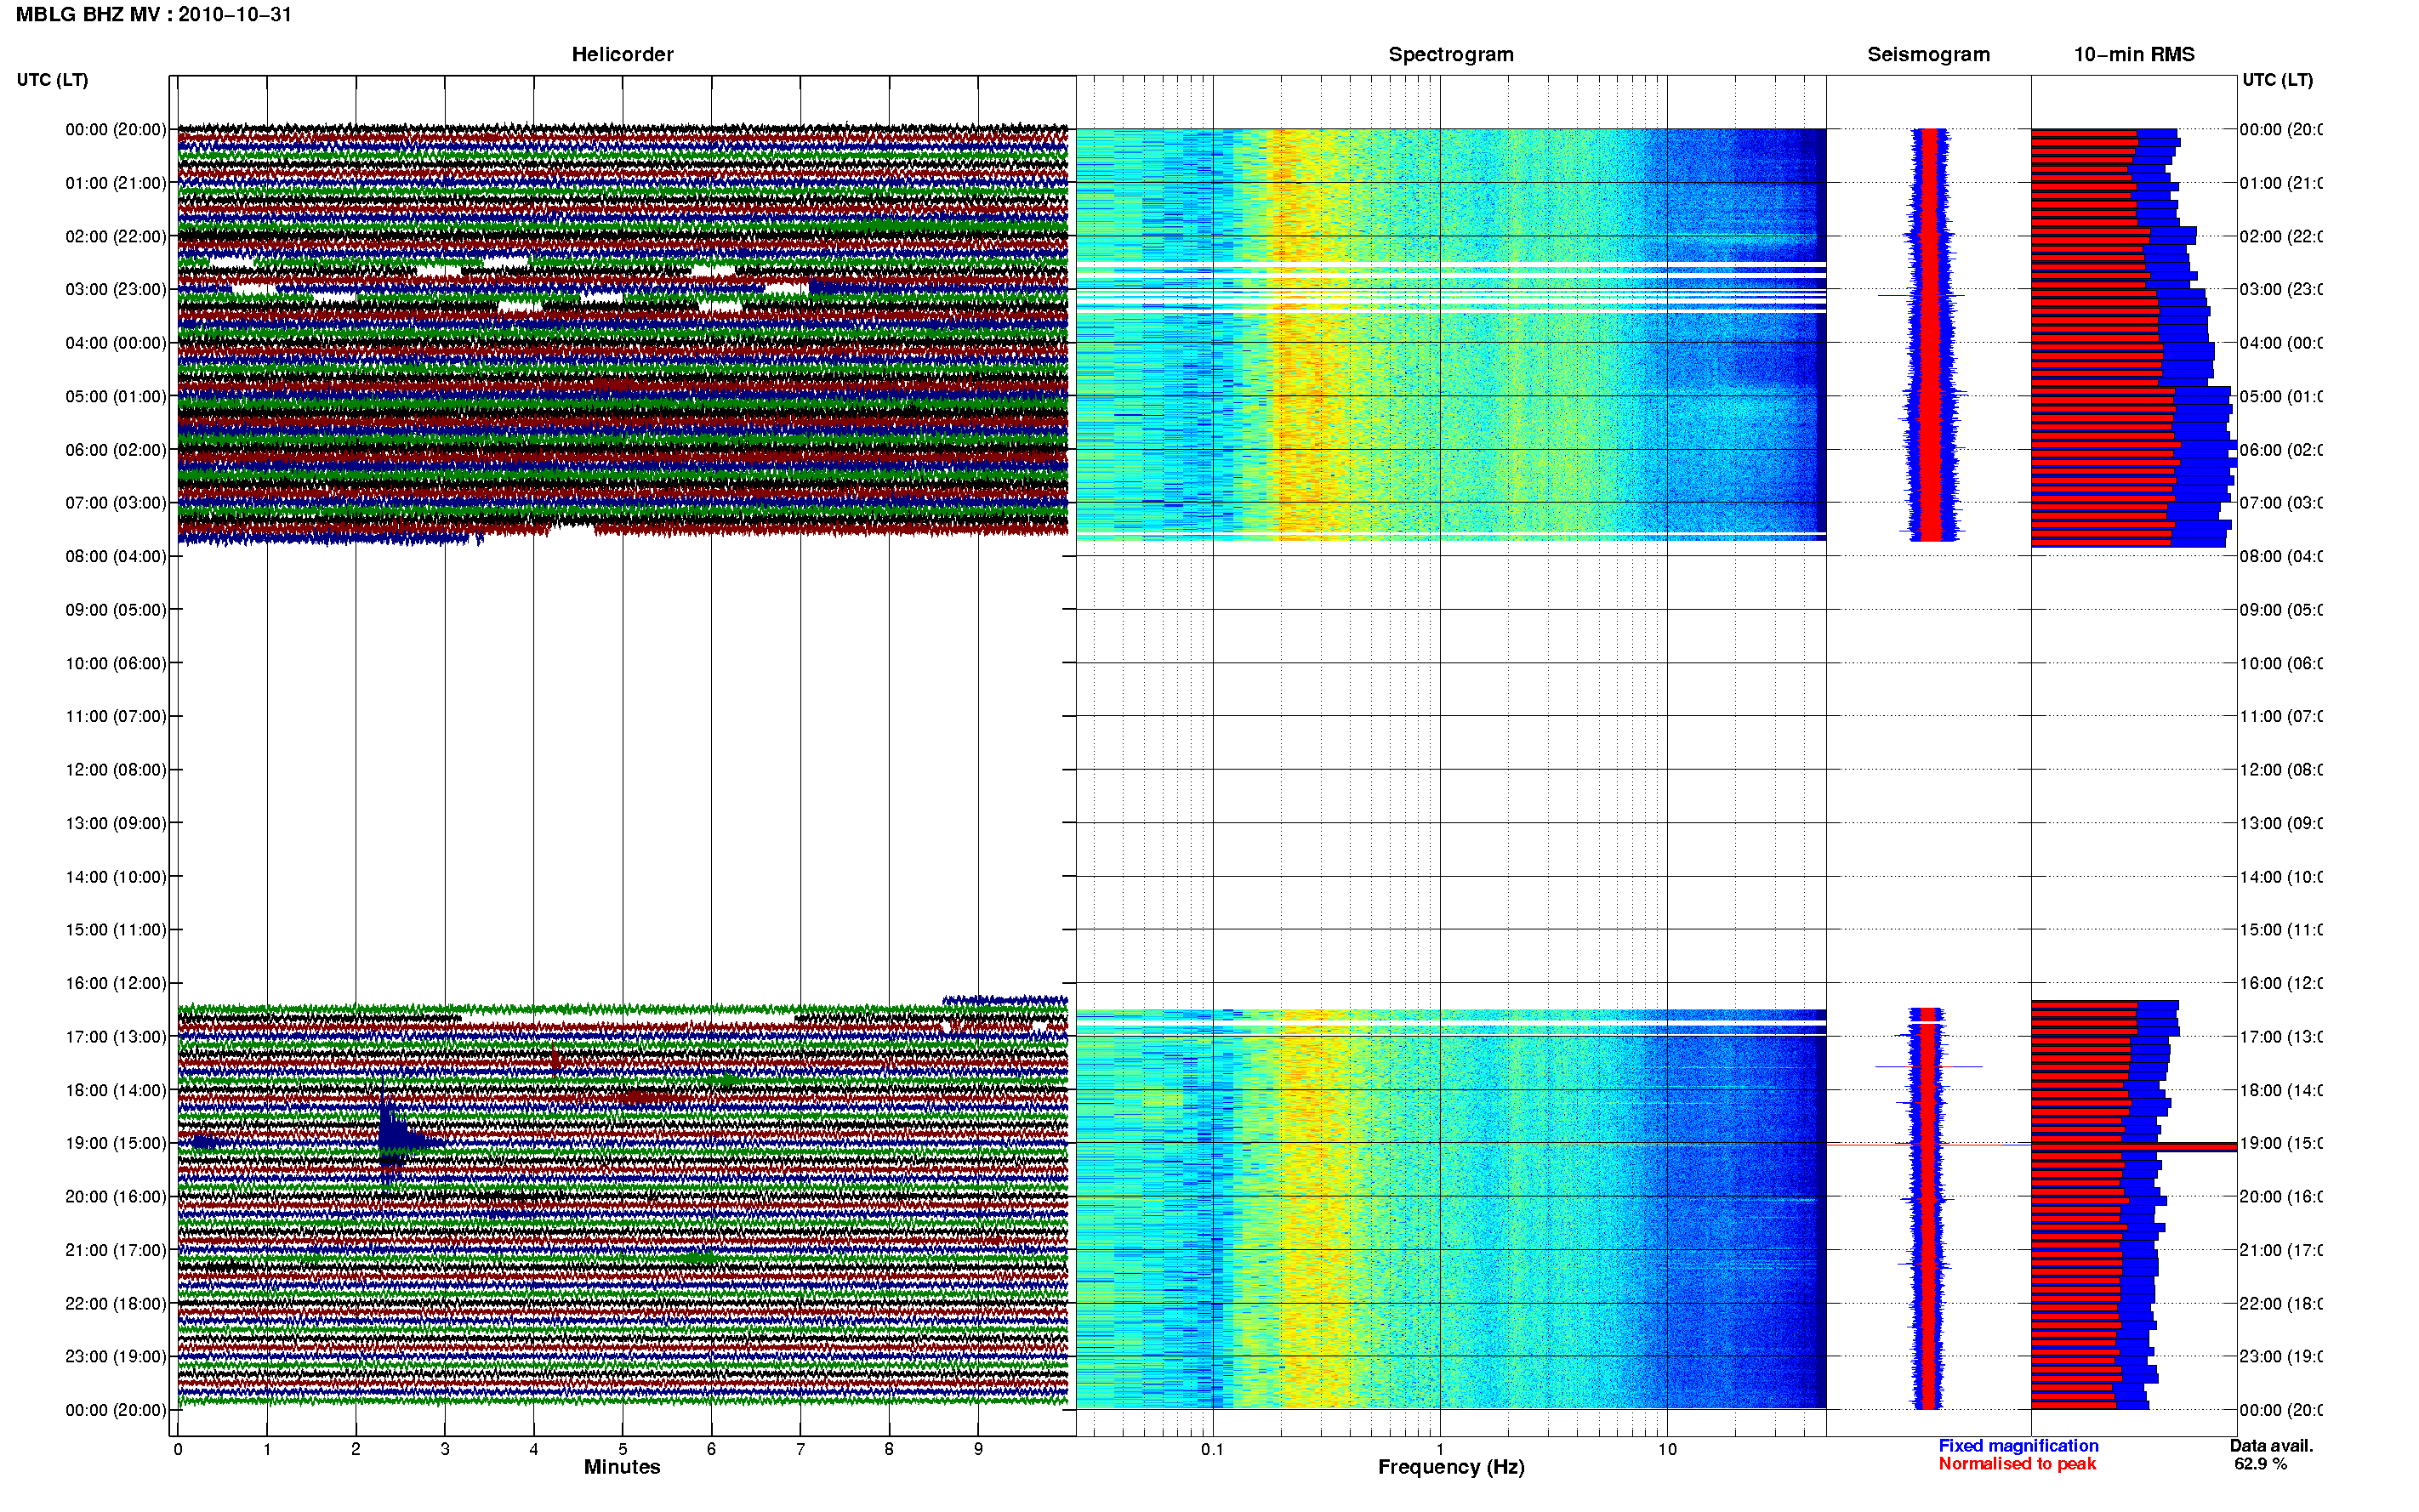Click the left '02:00 (22:00)' time label
The height and width of the screenshot is (1512, 2419).
[116, 236]
